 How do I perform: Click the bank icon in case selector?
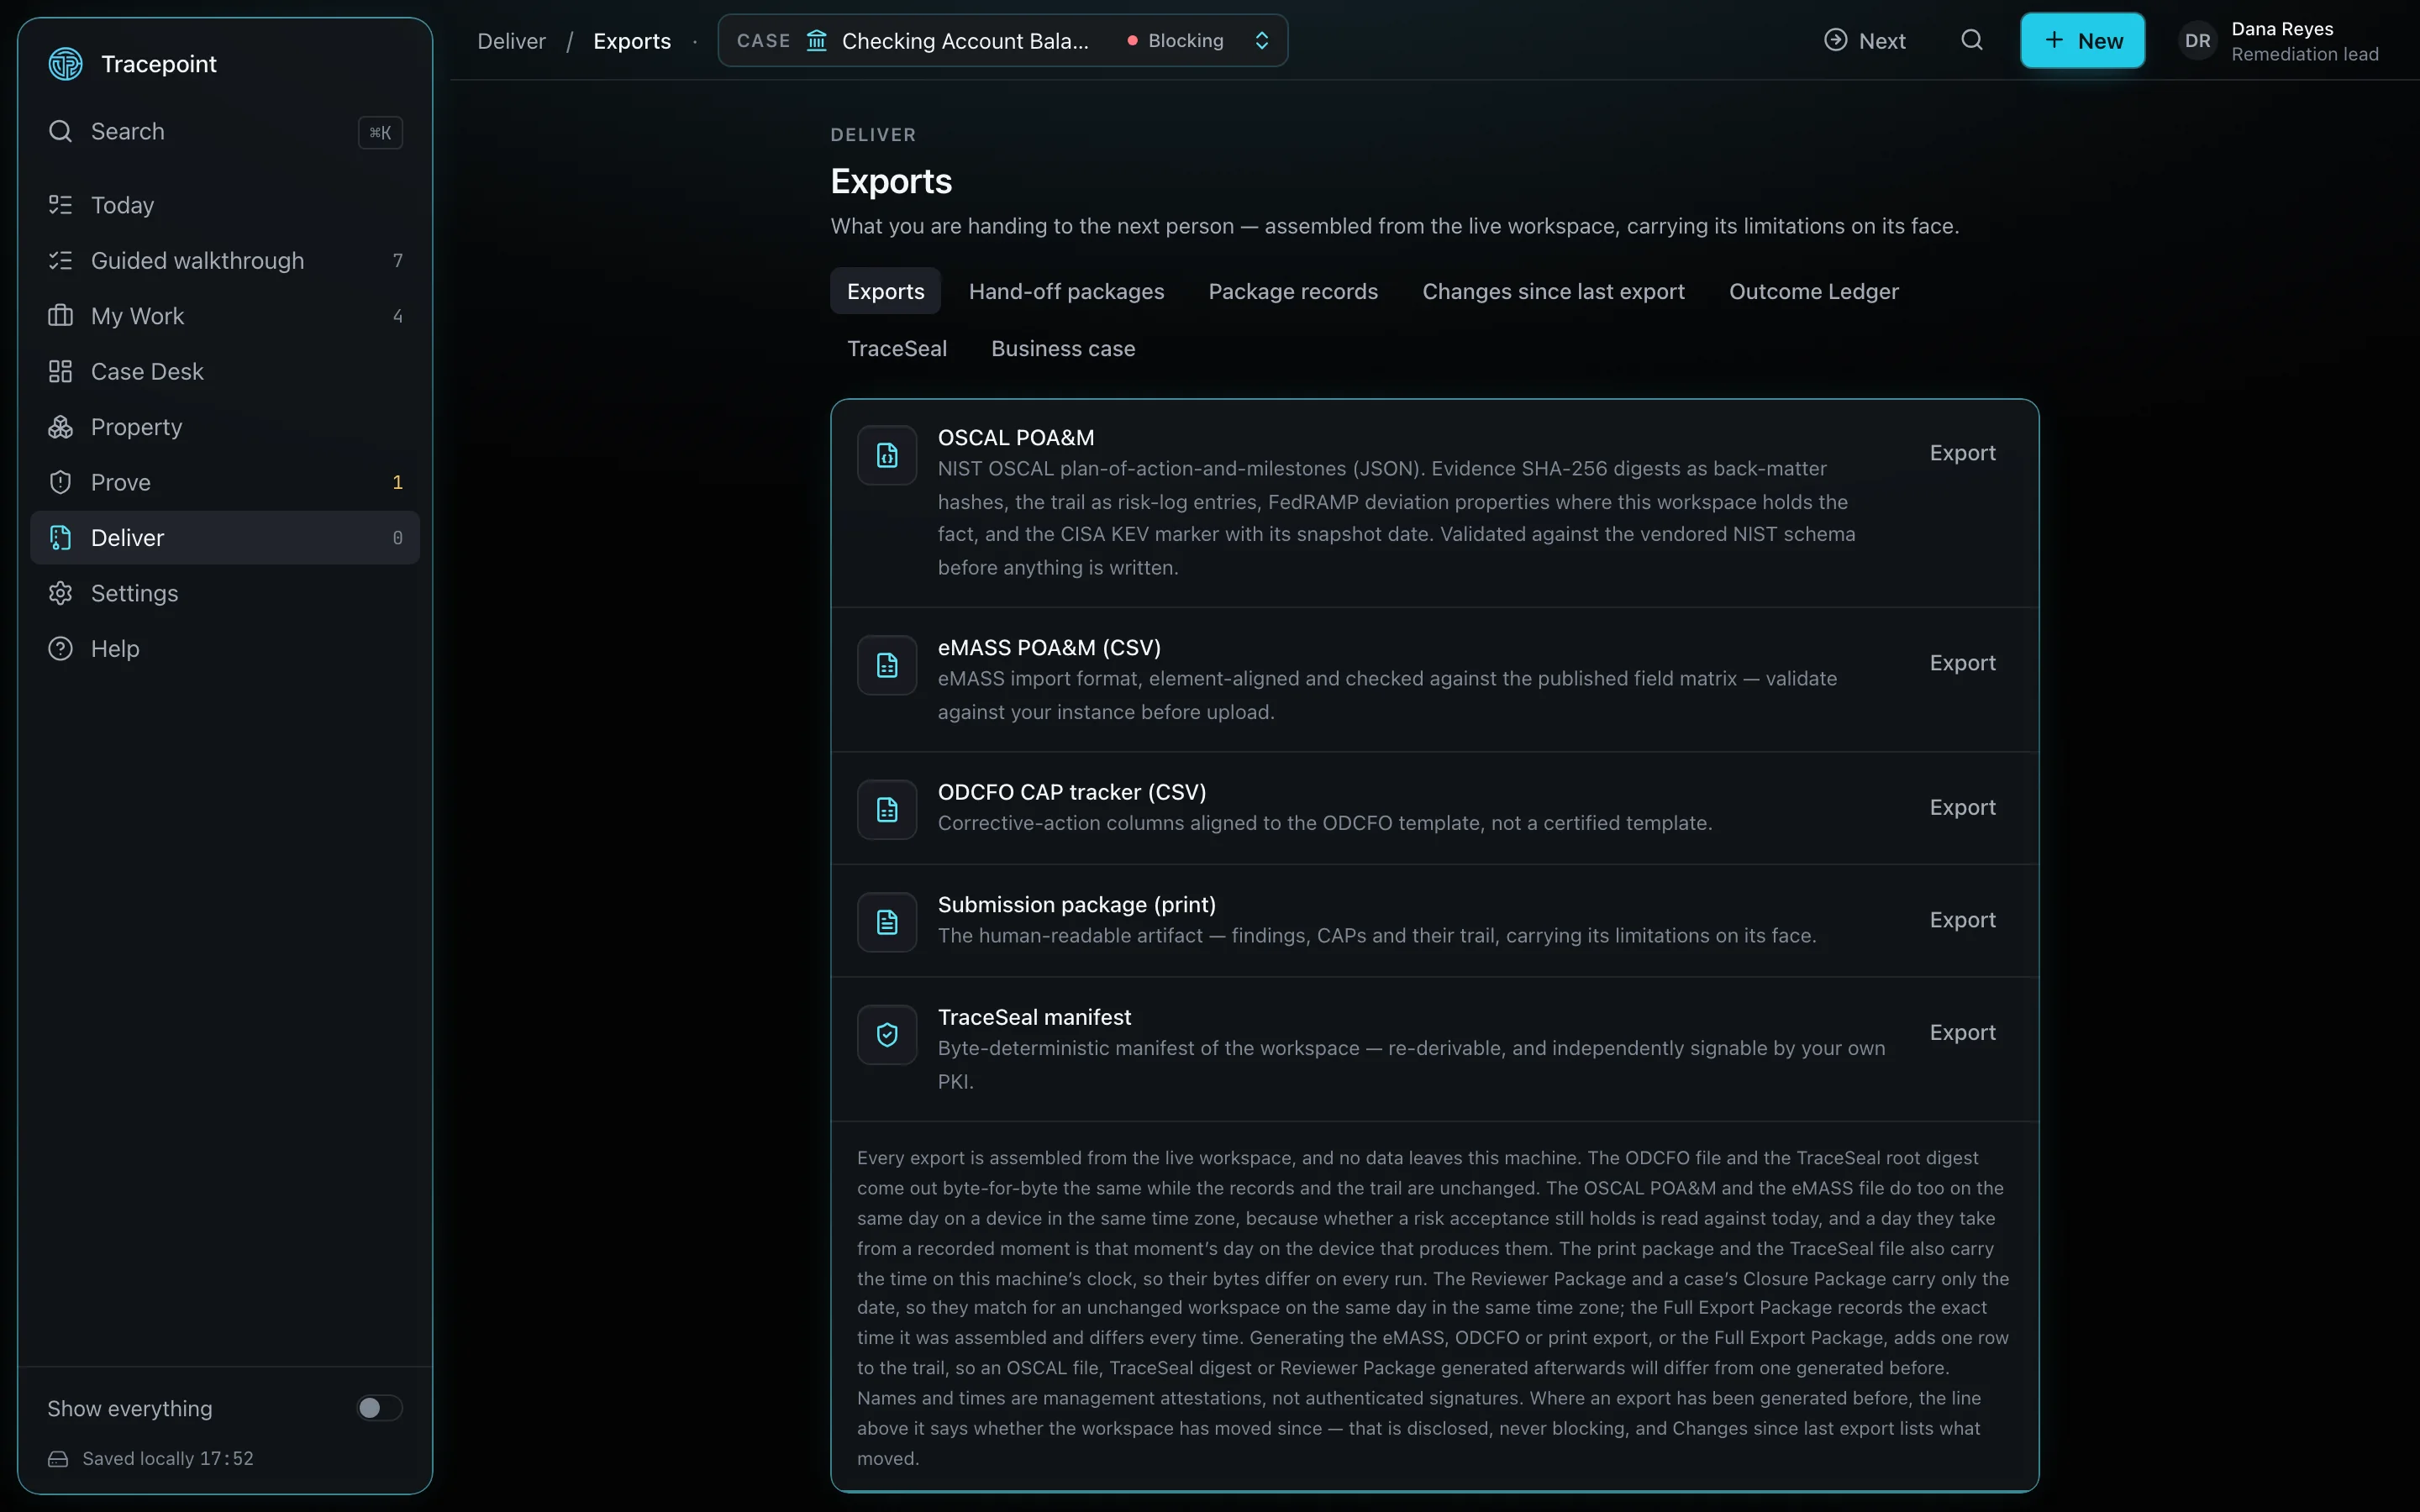tap(817, 40)
